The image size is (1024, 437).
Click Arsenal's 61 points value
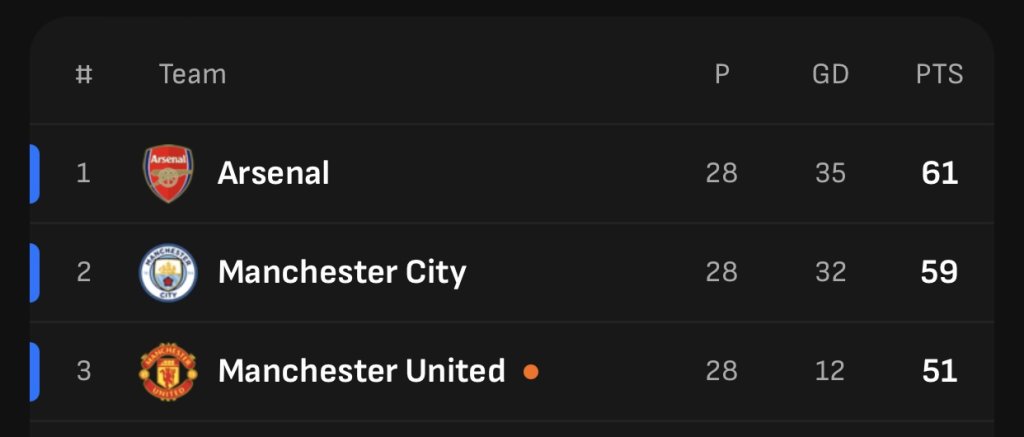(939, 174)
